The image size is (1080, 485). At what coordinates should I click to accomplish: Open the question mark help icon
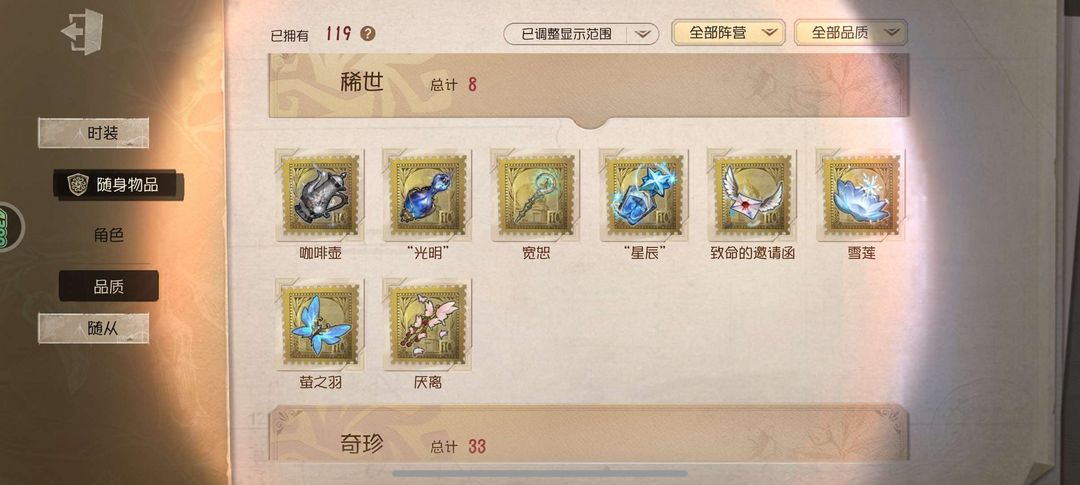(x=368, y=33)
